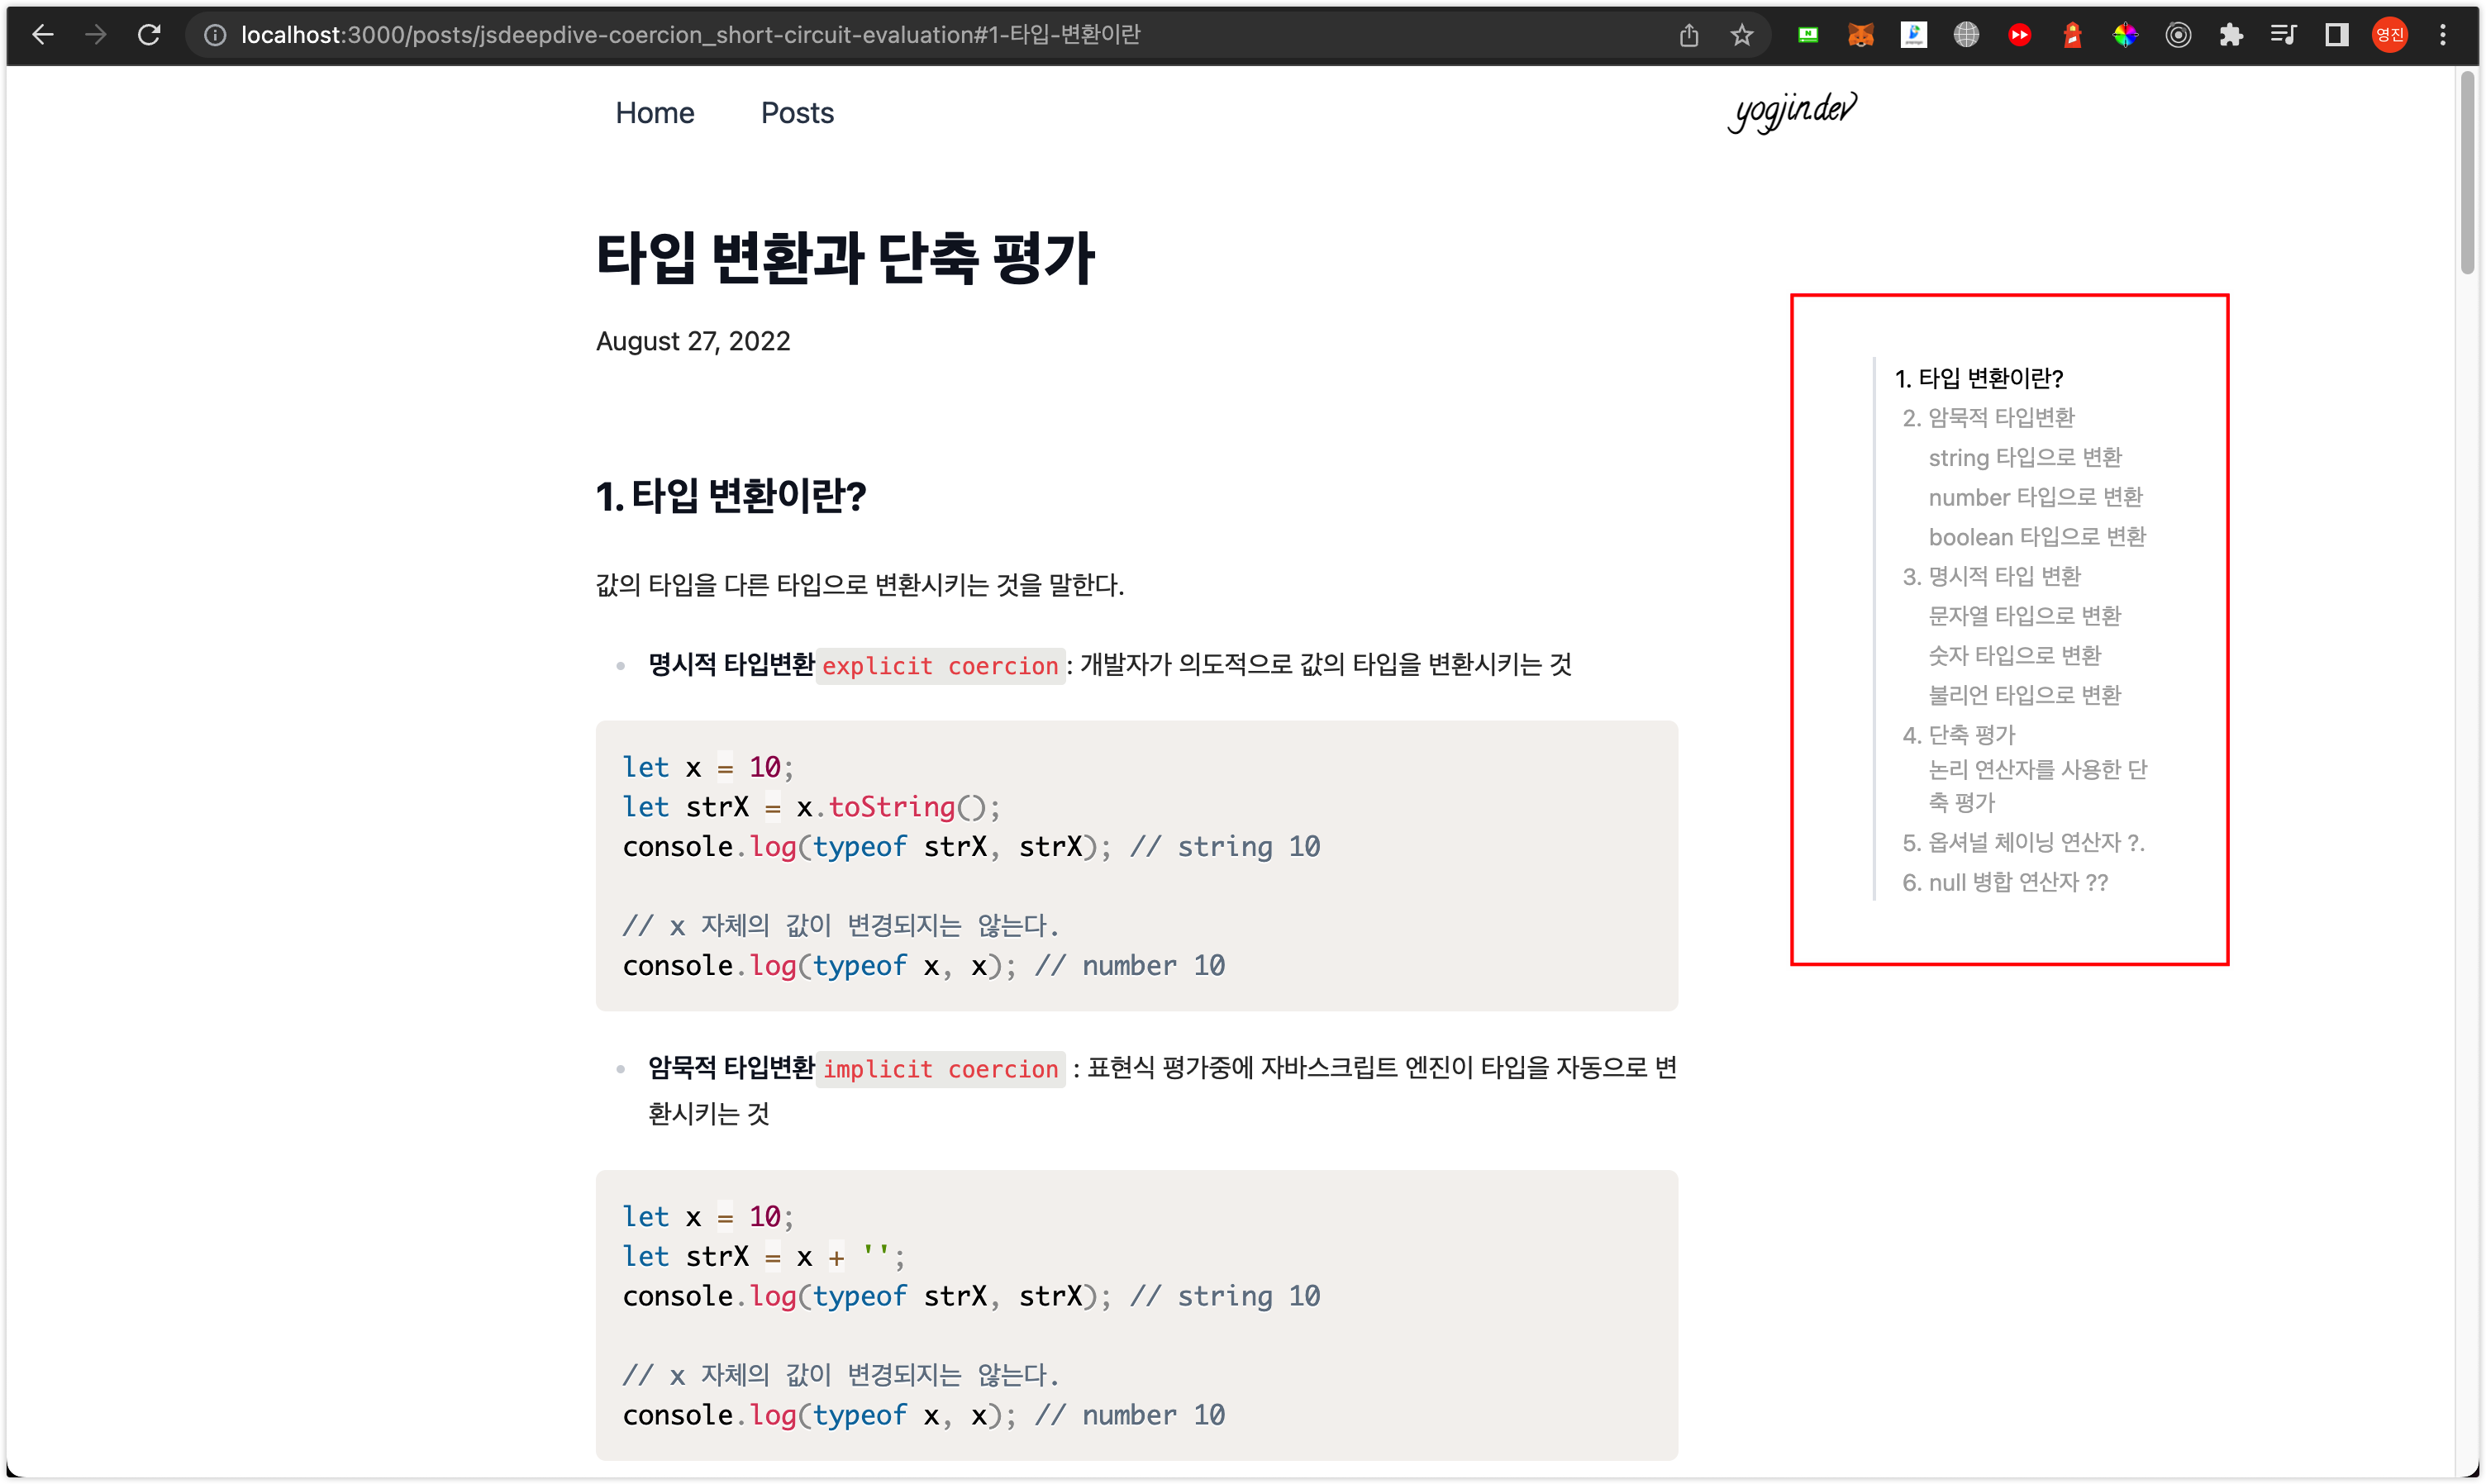Open the color wheel picker extension

point(2125,35)
